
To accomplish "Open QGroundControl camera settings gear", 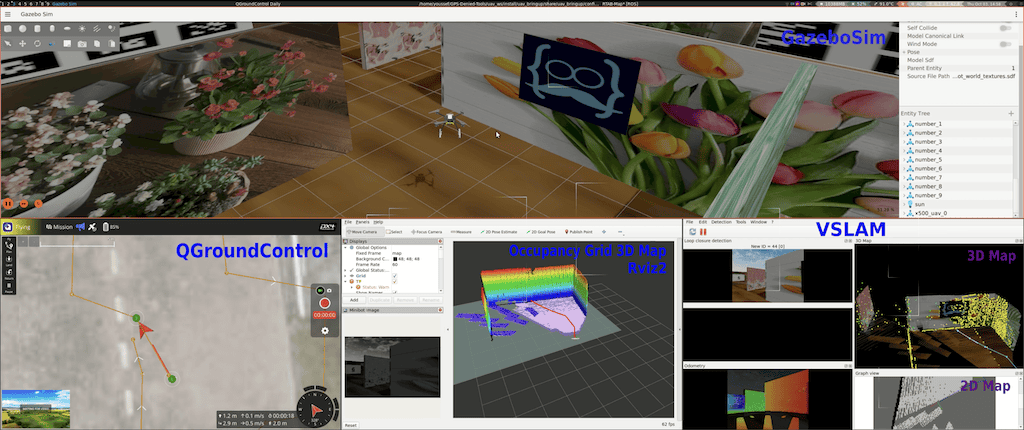I will [x=325, y=331].
